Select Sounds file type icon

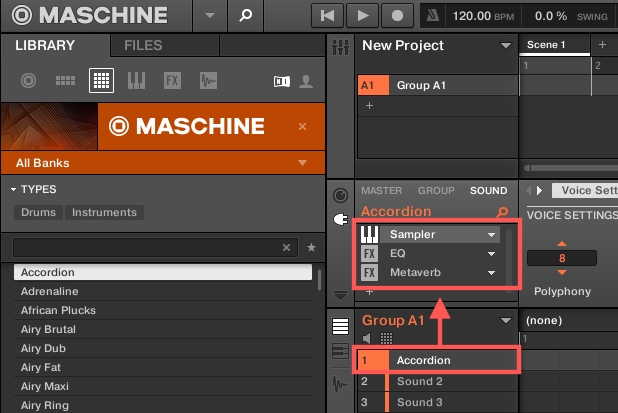pos(101,80)
